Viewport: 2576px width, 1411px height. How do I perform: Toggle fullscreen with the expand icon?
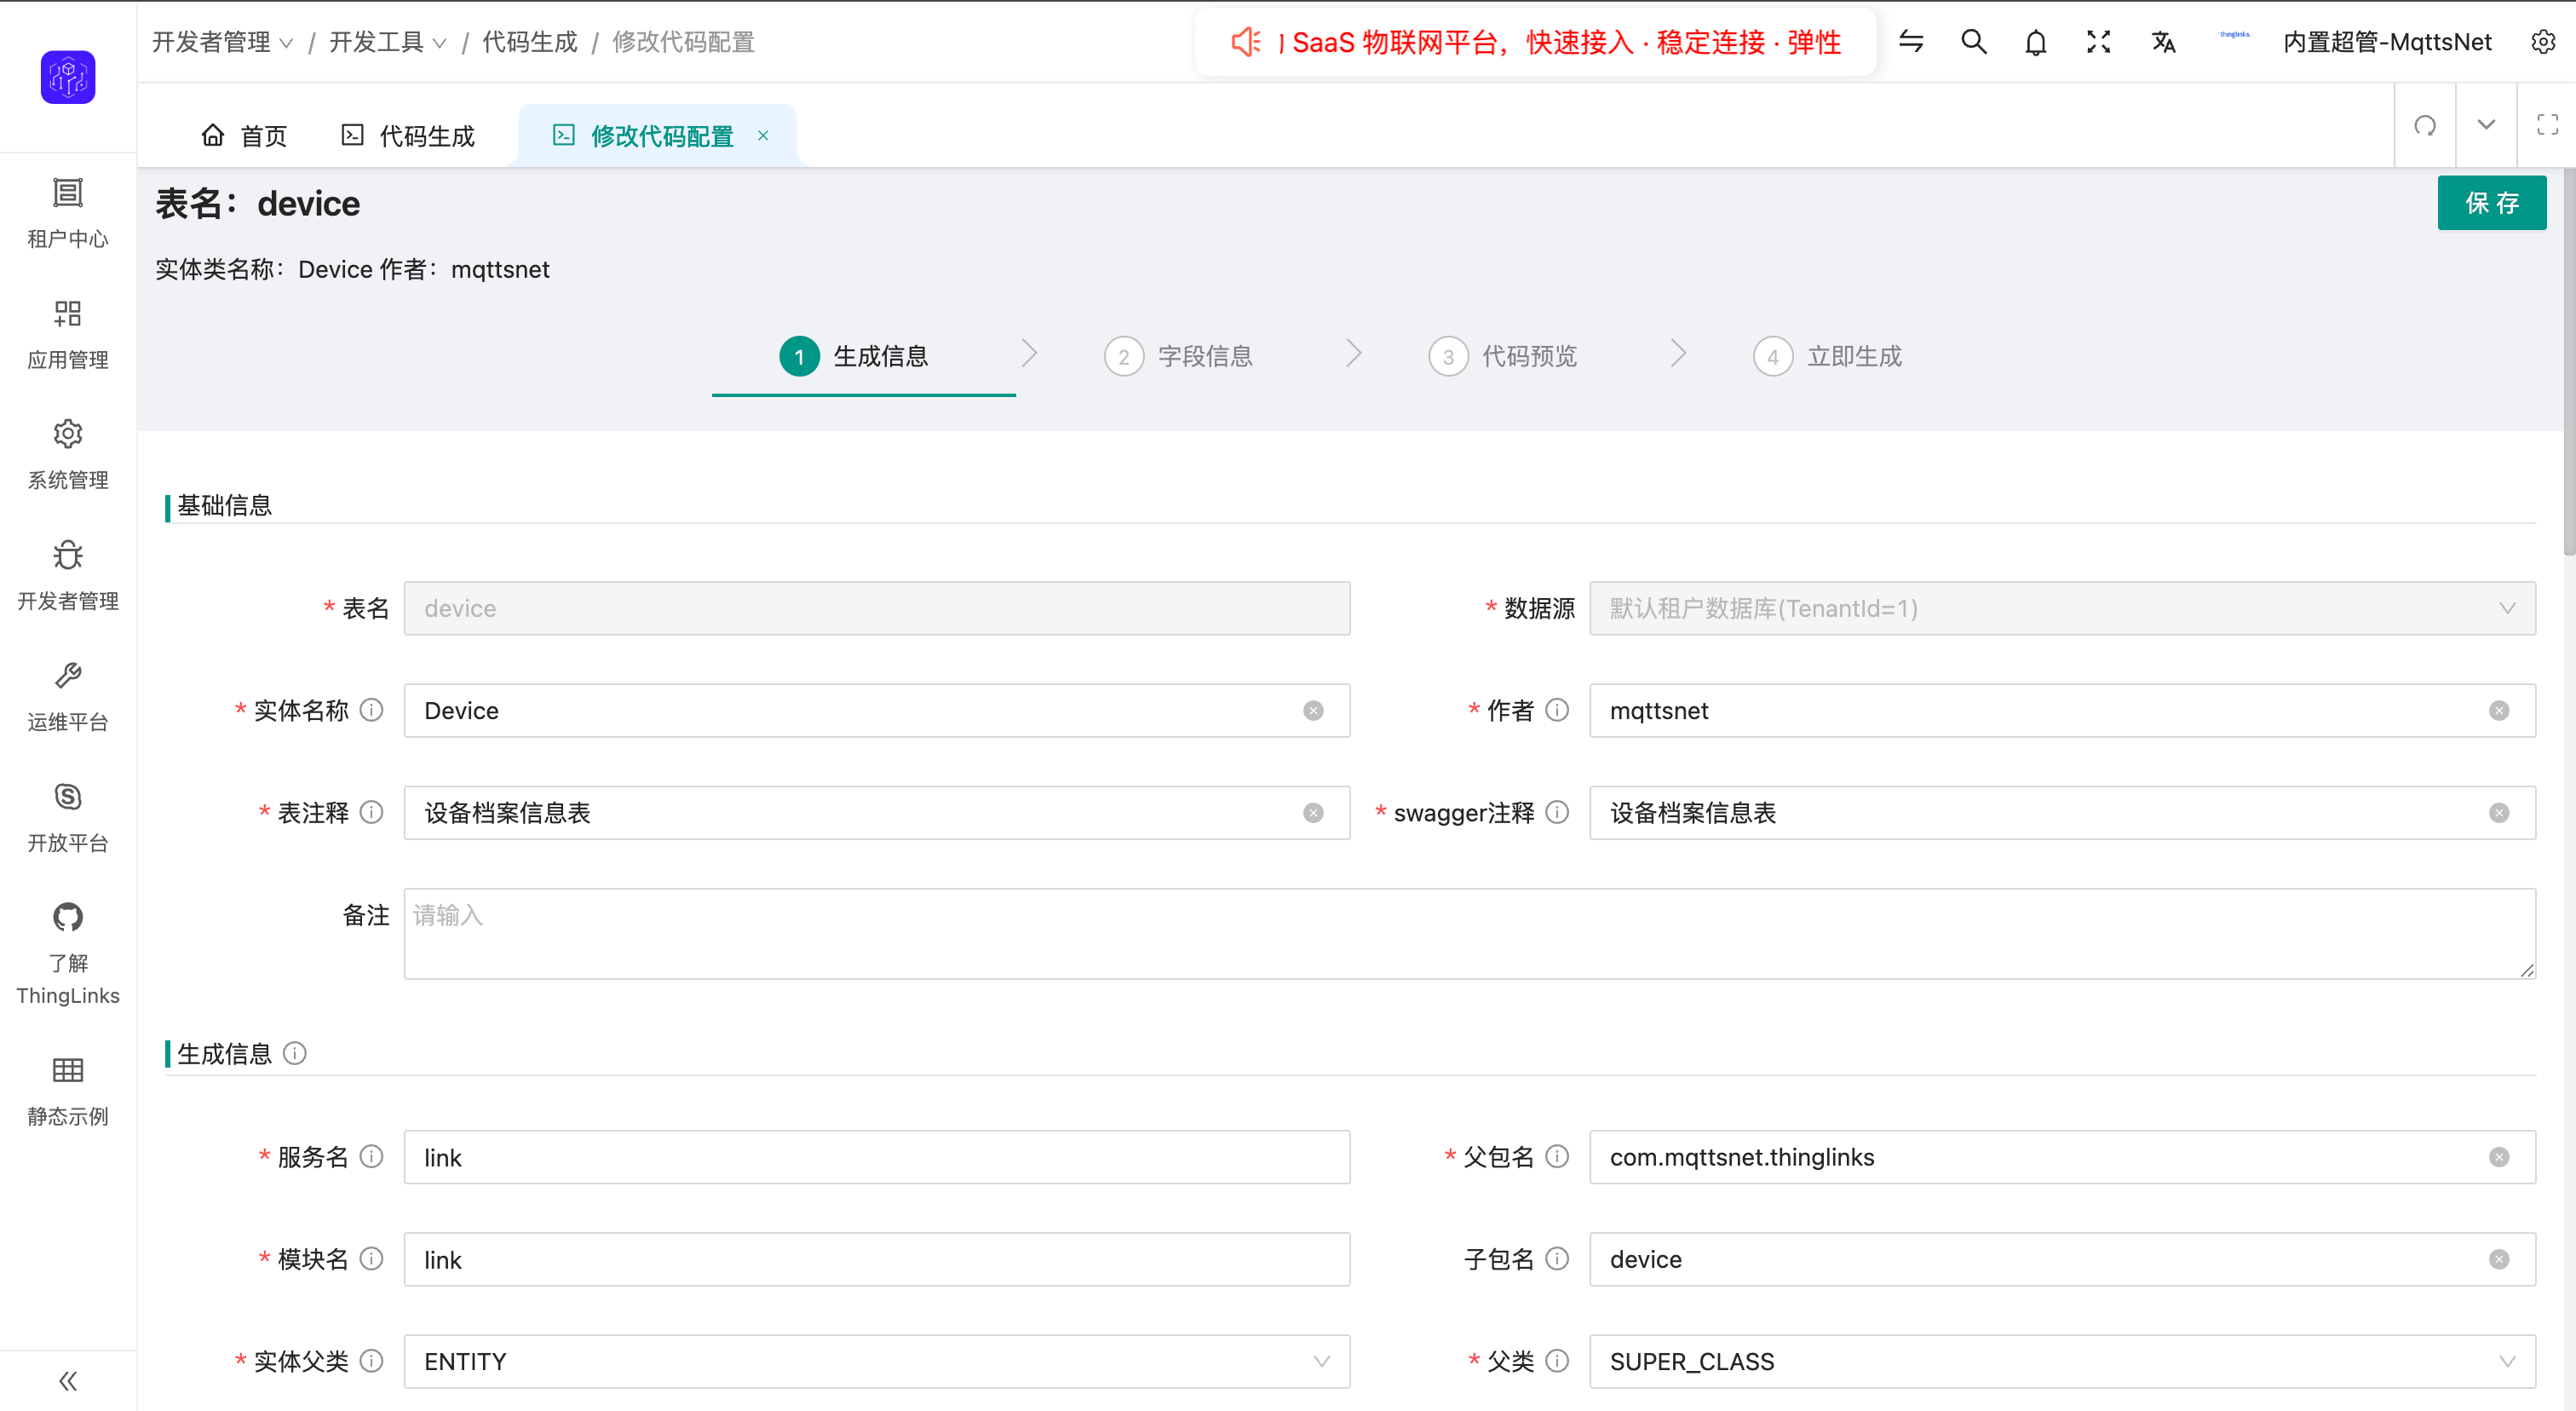coord(2099,42)
